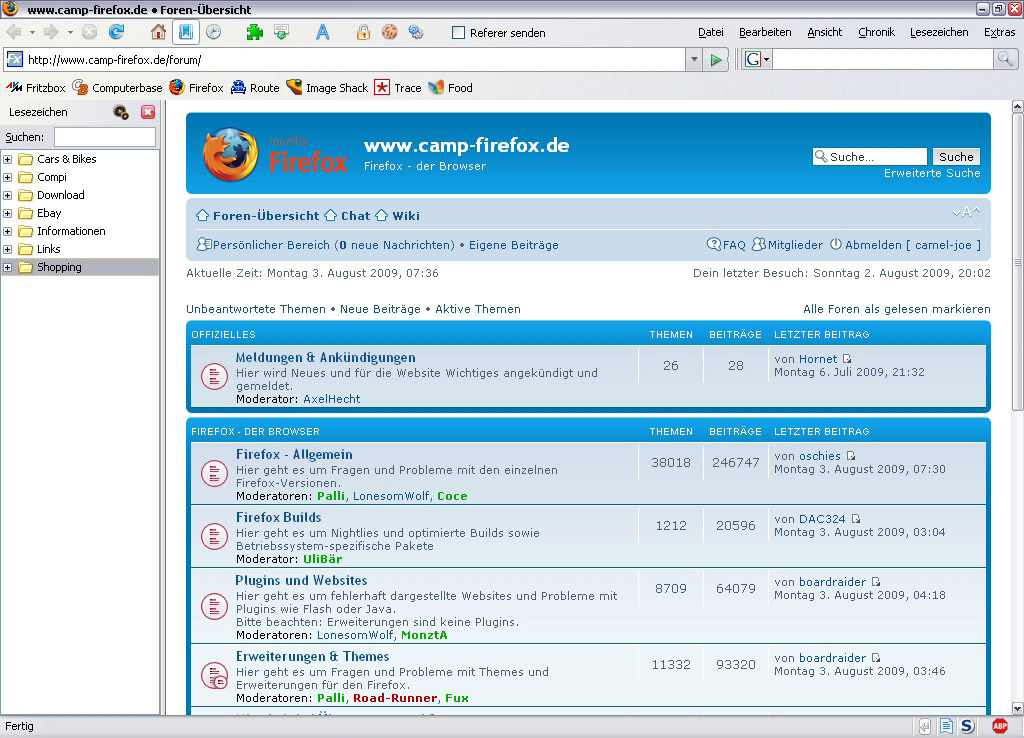Screen dimensions: 1024x738
Task: Open the Route bookmark
Action: pos(255,88)
